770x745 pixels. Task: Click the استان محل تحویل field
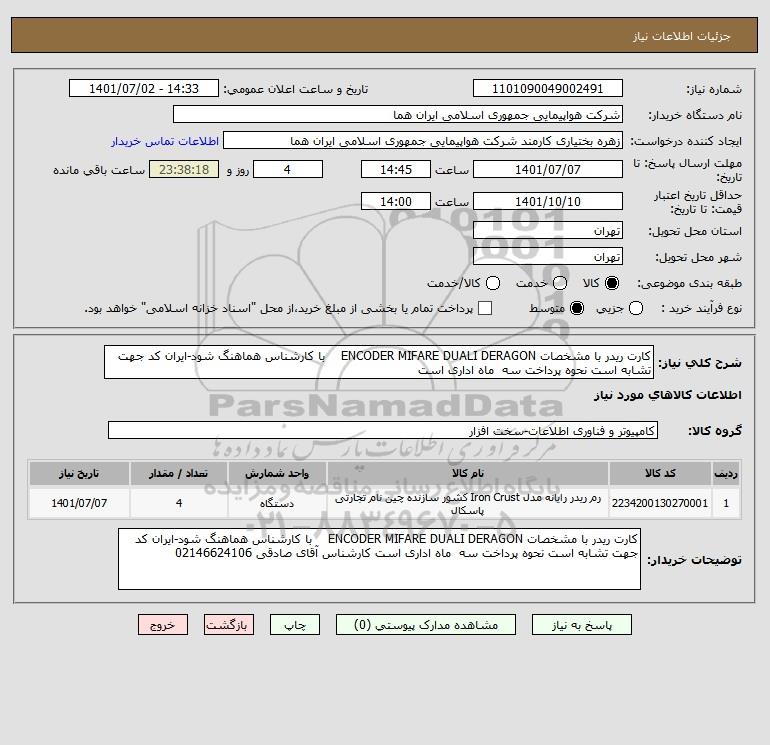pyautogui.click(x=548, y=230)
